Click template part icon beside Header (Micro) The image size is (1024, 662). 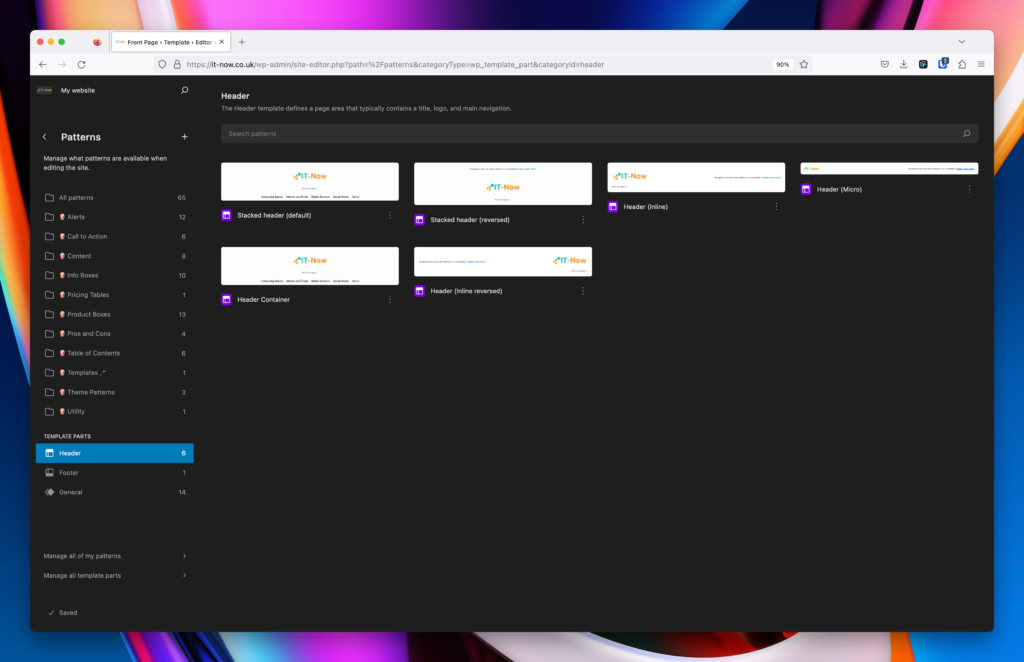(806, 189)
